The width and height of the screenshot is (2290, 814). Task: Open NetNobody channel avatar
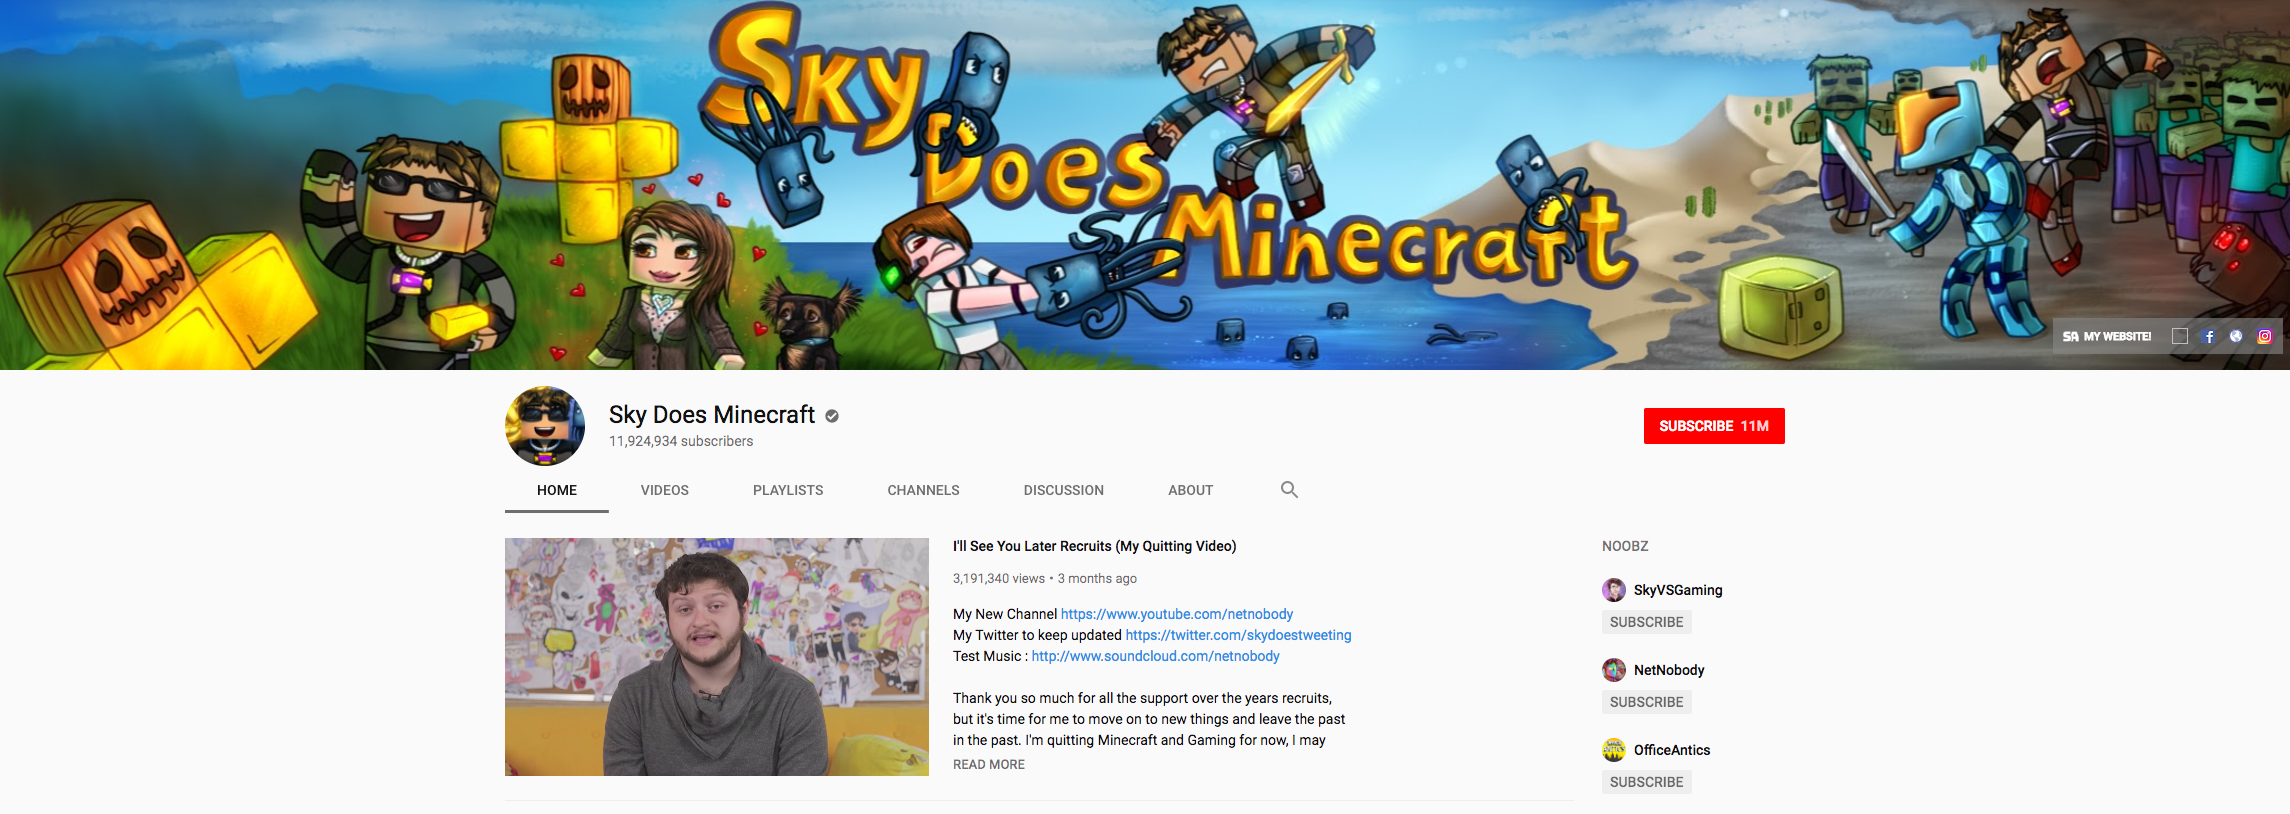(x=1614, y=670)
